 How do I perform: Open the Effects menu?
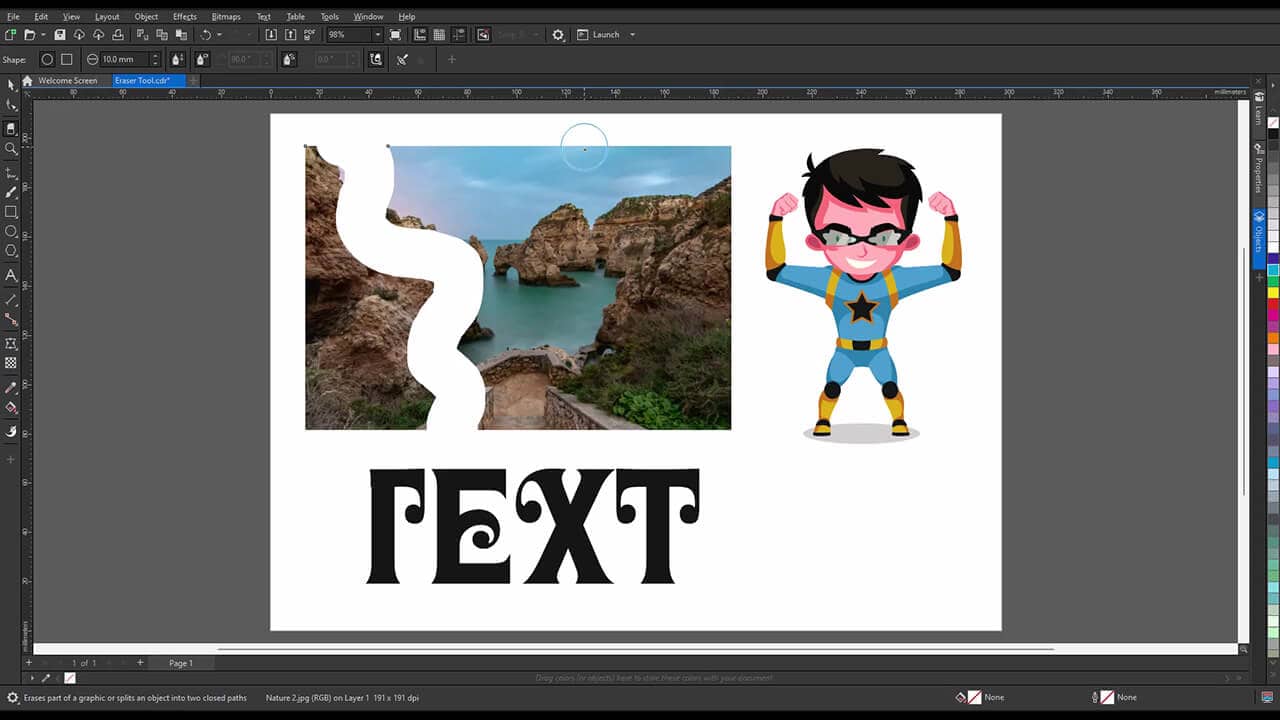(x=184, y=17)
